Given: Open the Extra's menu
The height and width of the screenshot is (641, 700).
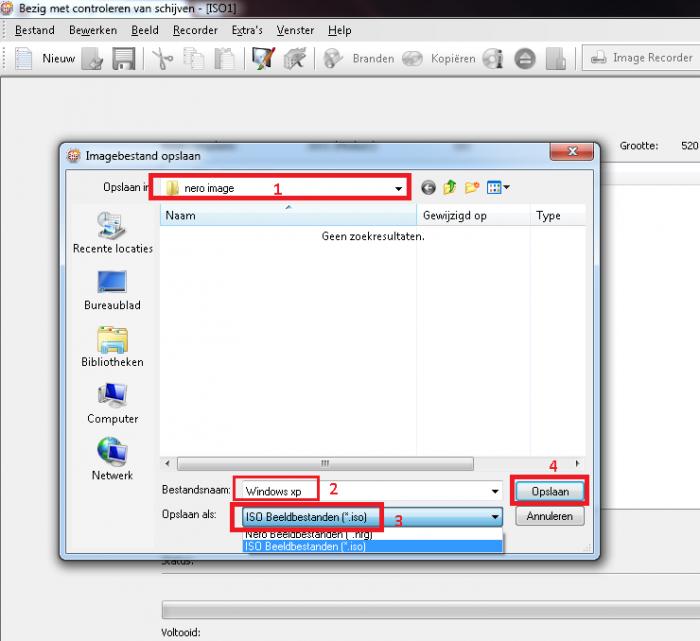Looking at the screenshot, I should (247, 30).
